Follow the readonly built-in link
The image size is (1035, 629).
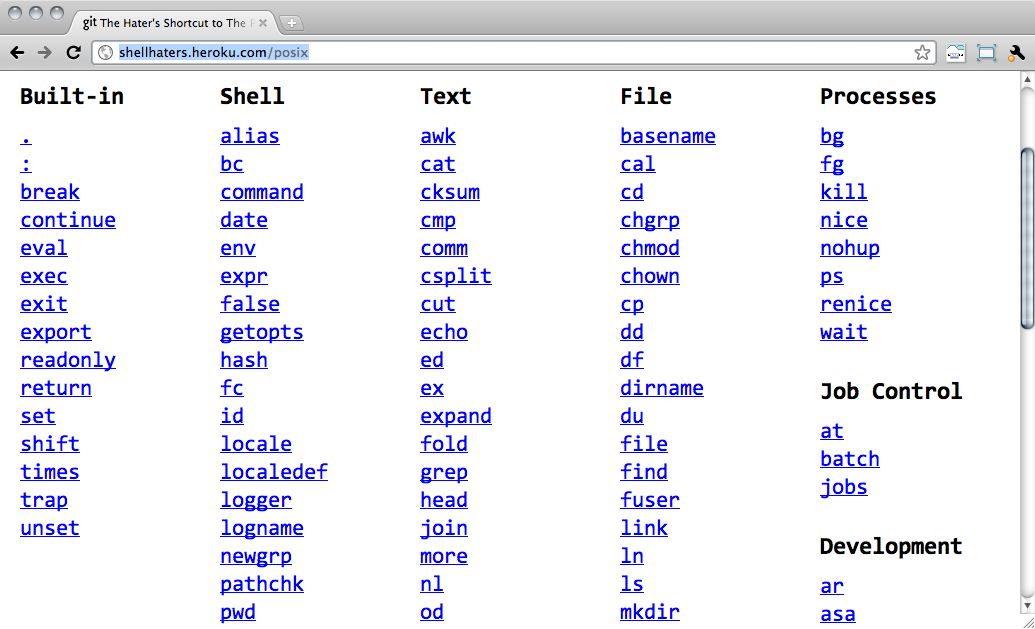(x=68, y=360)
